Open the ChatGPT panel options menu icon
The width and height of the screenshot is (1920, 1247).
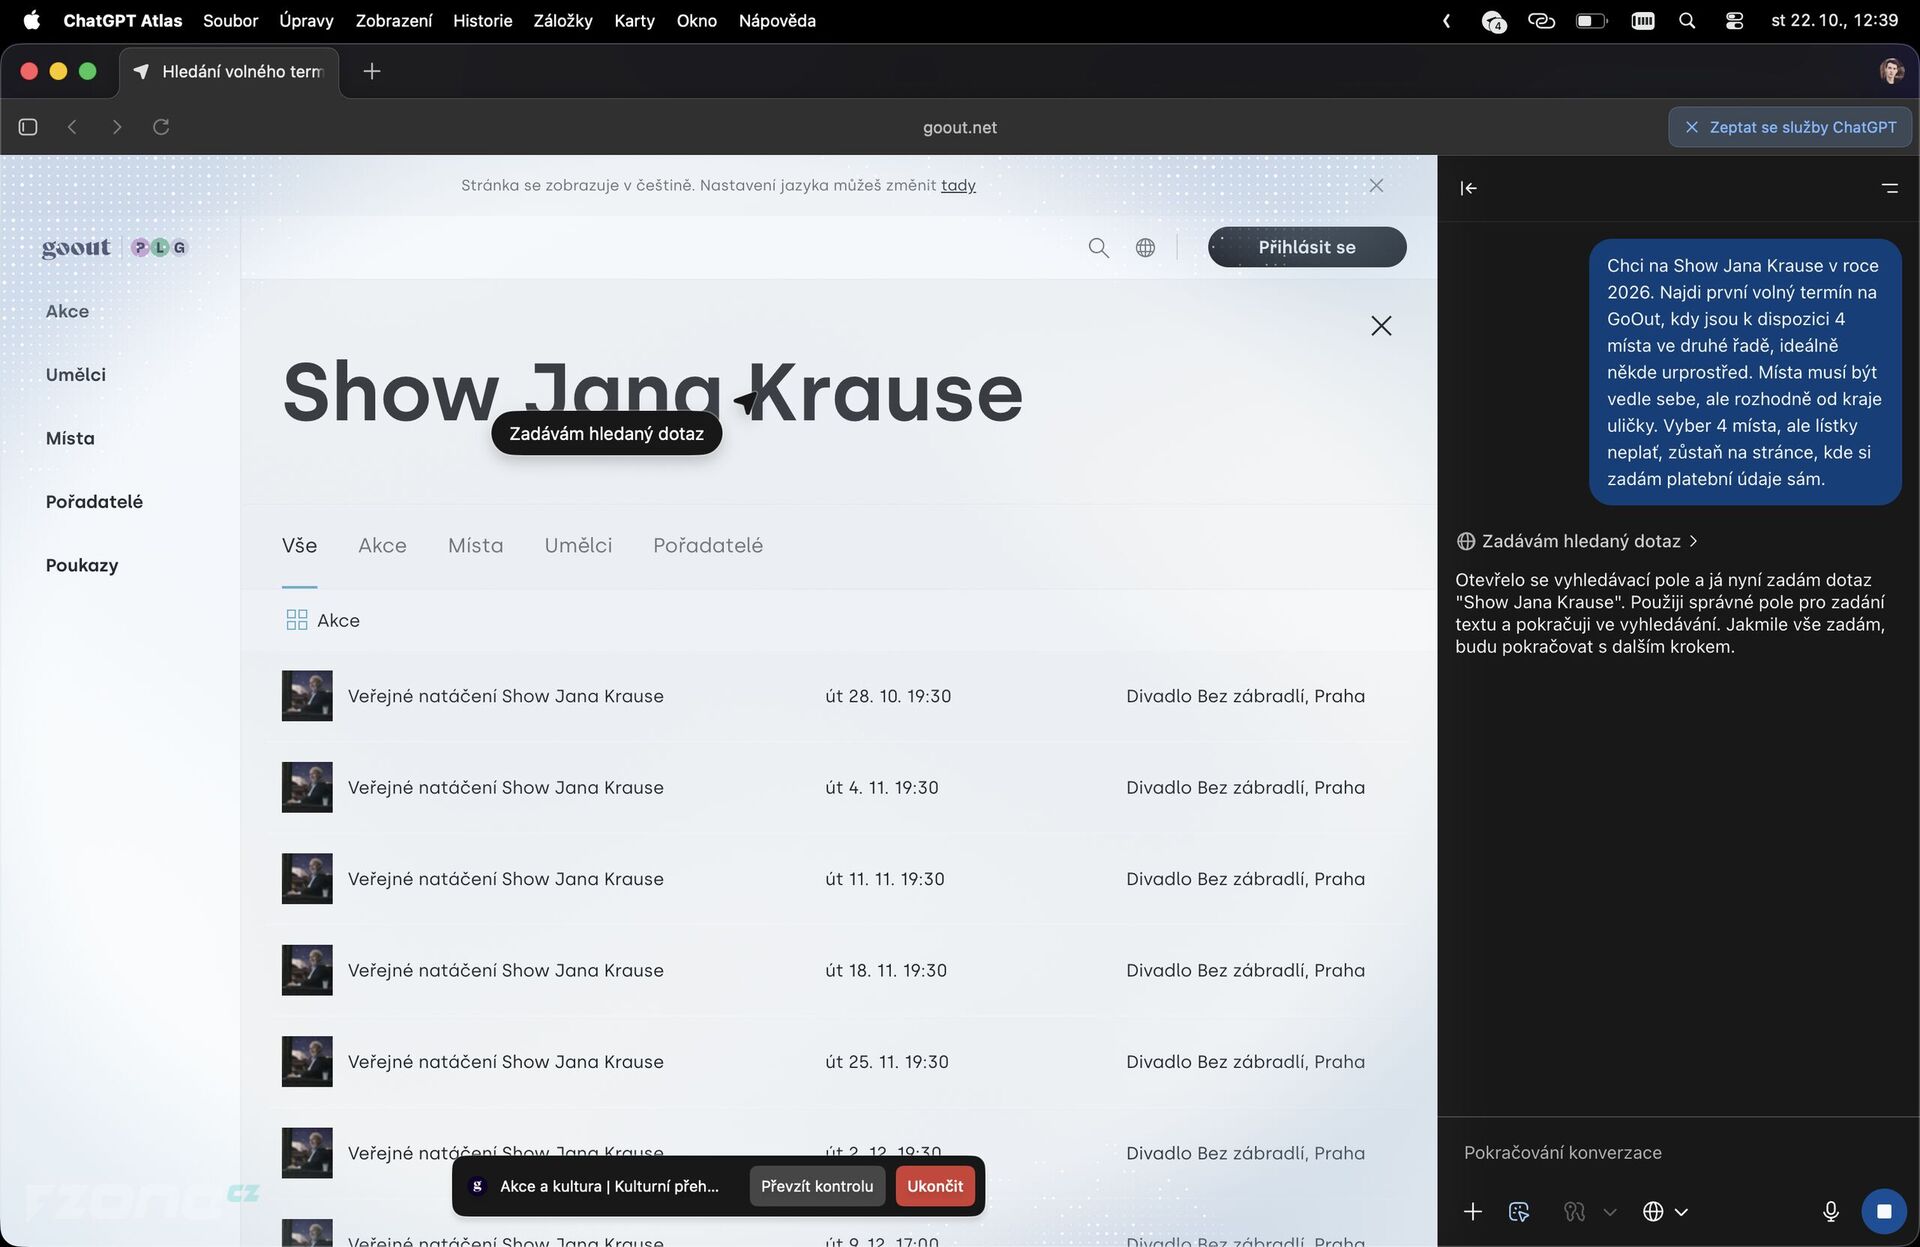tap(1889, 188)
